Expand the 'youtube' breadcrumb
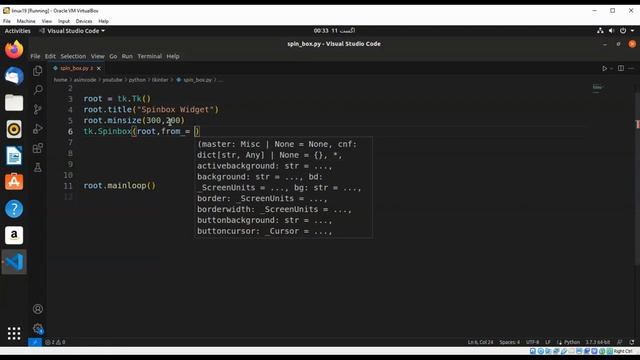Image resolution: width=640 pixels, height=360 pixels. (112, 80)
